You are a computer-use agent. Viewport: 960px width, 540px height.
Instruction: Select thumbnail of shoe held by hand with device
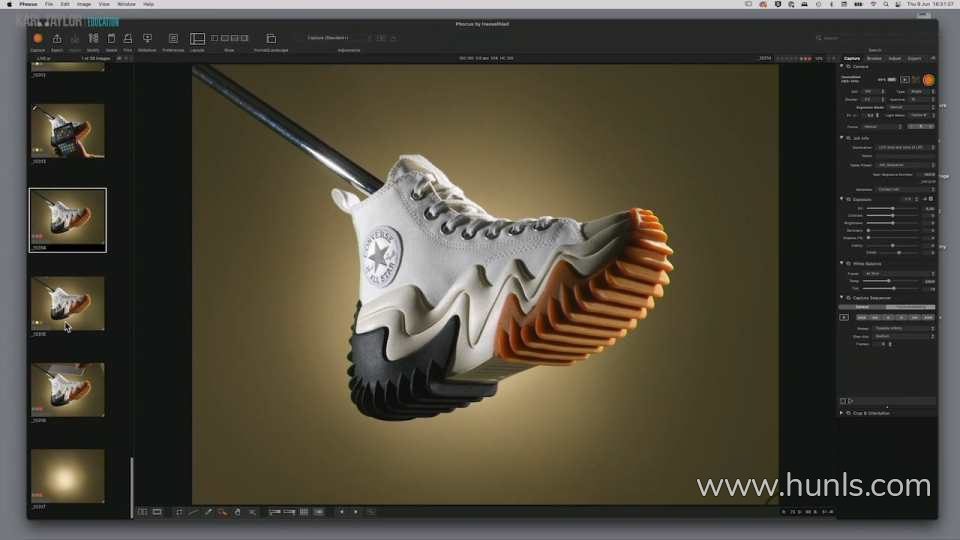[x=67, y=130]
